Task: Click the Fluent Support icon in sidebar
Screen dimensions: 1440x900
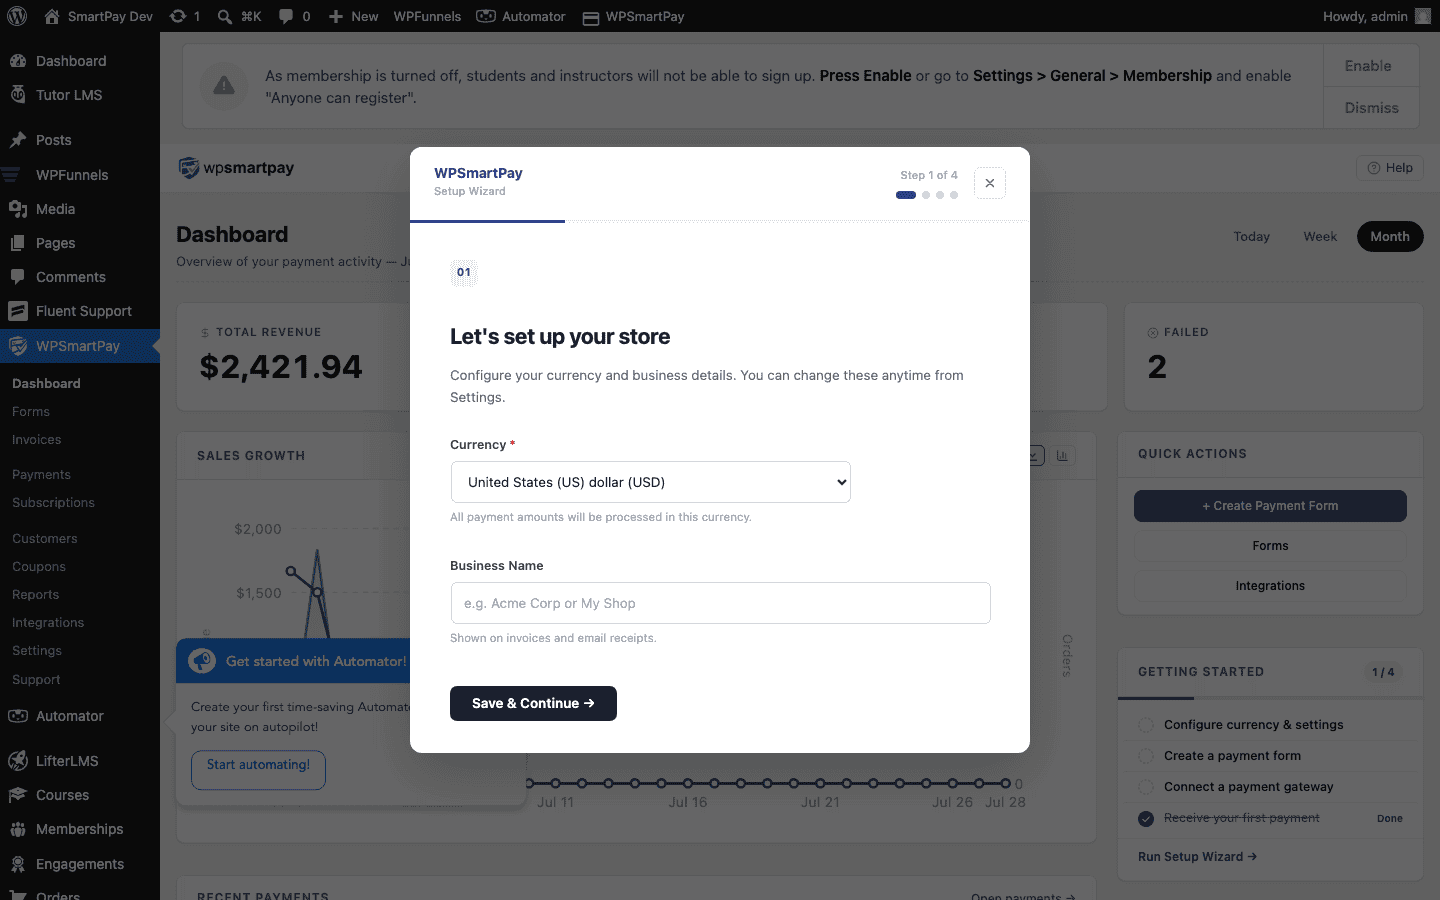Action: [18, 311]
